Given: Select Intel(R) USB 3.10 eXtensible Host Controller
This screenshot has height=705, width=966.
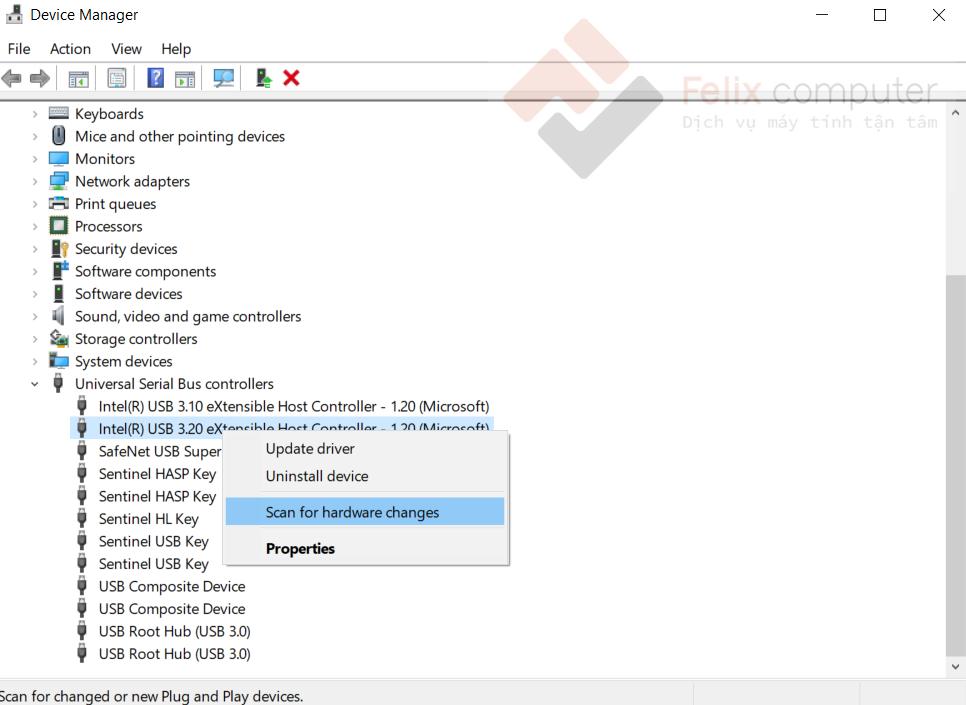Looking at the screenshot, I should tap(293, 406).
